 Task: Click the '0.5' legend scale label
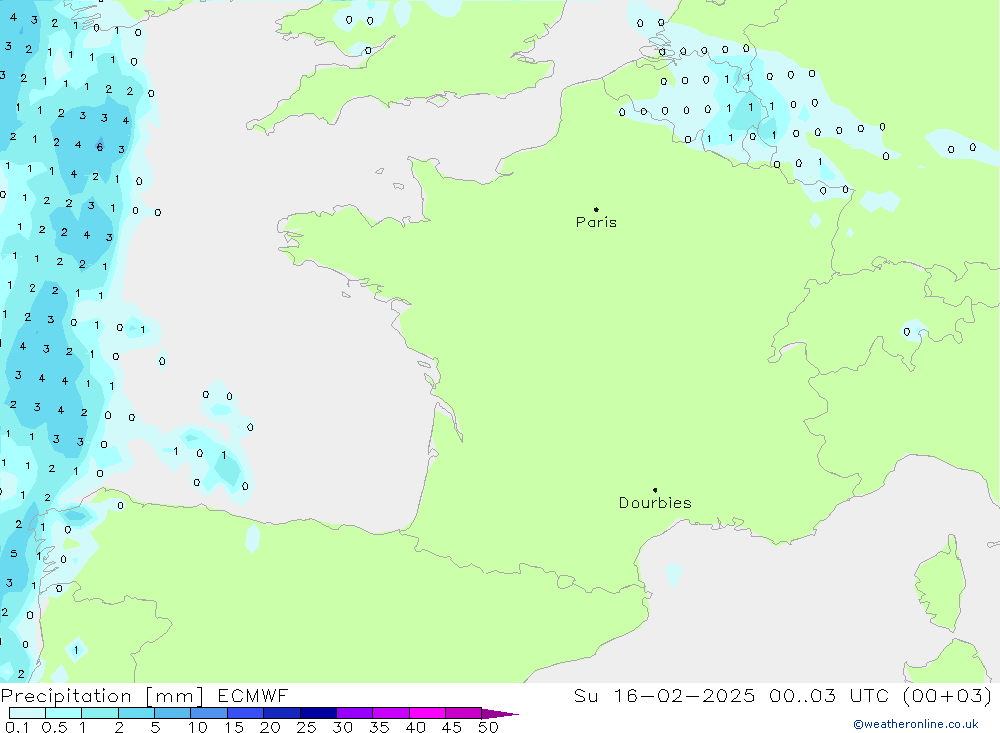pyautogui.click(x=54, y=727)
